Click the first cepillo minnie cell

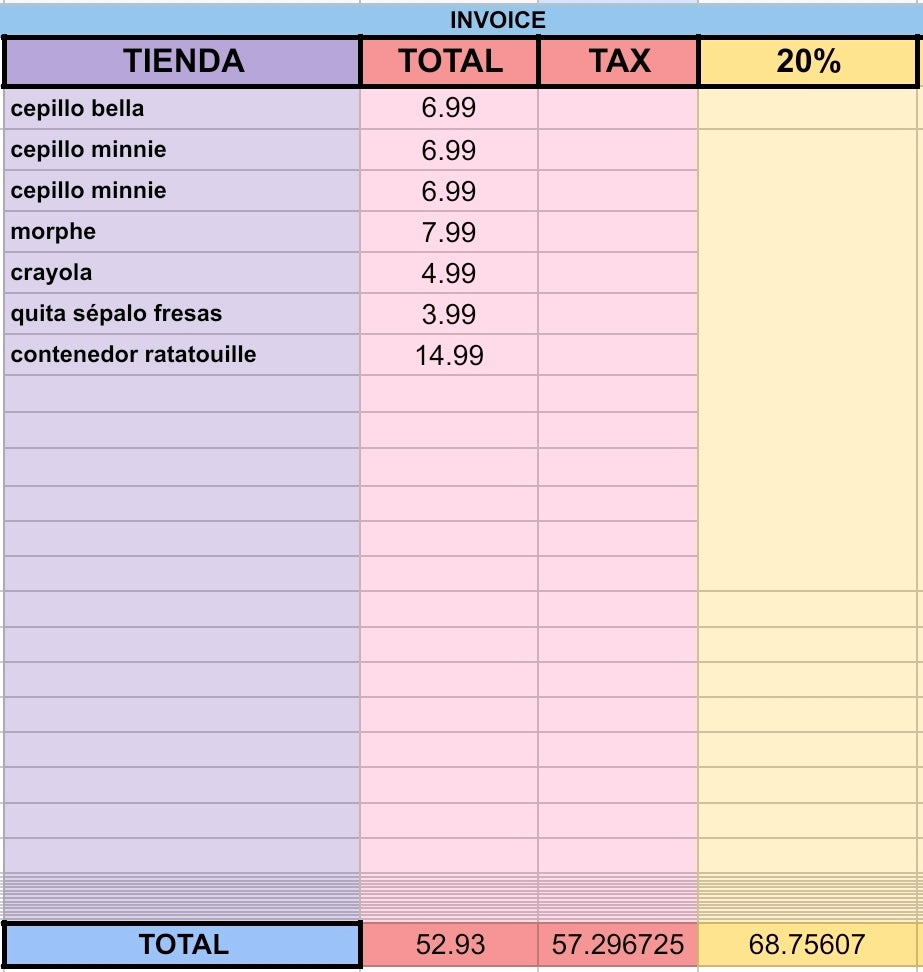(x=182, y=149)
